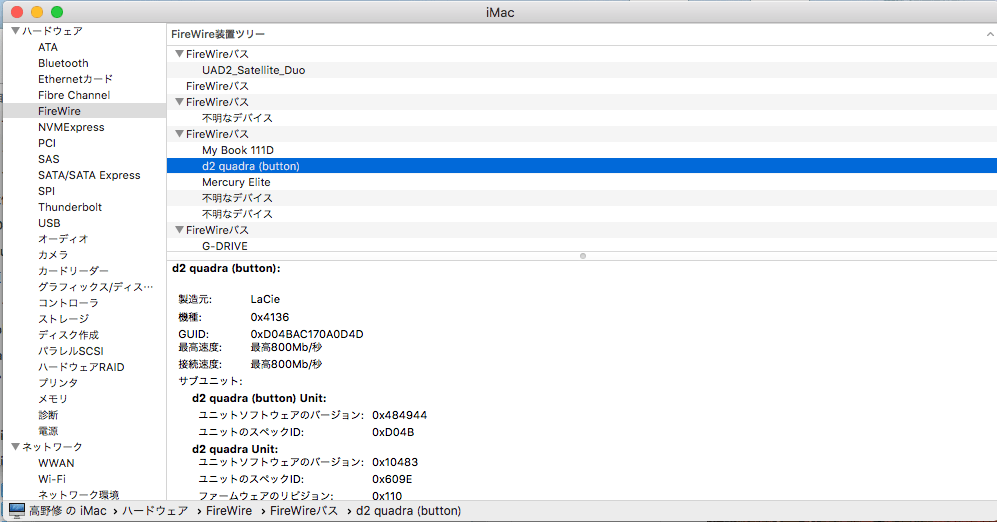Select Mercury Elite device row
The image size is (997, 522).
(582, 182)
